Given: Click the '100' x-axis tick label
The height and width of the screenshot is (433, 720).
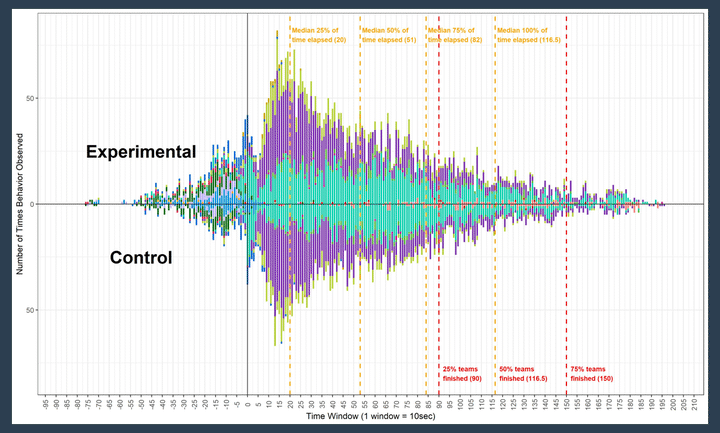Looking at the screenshot, I should coord(461,404).
